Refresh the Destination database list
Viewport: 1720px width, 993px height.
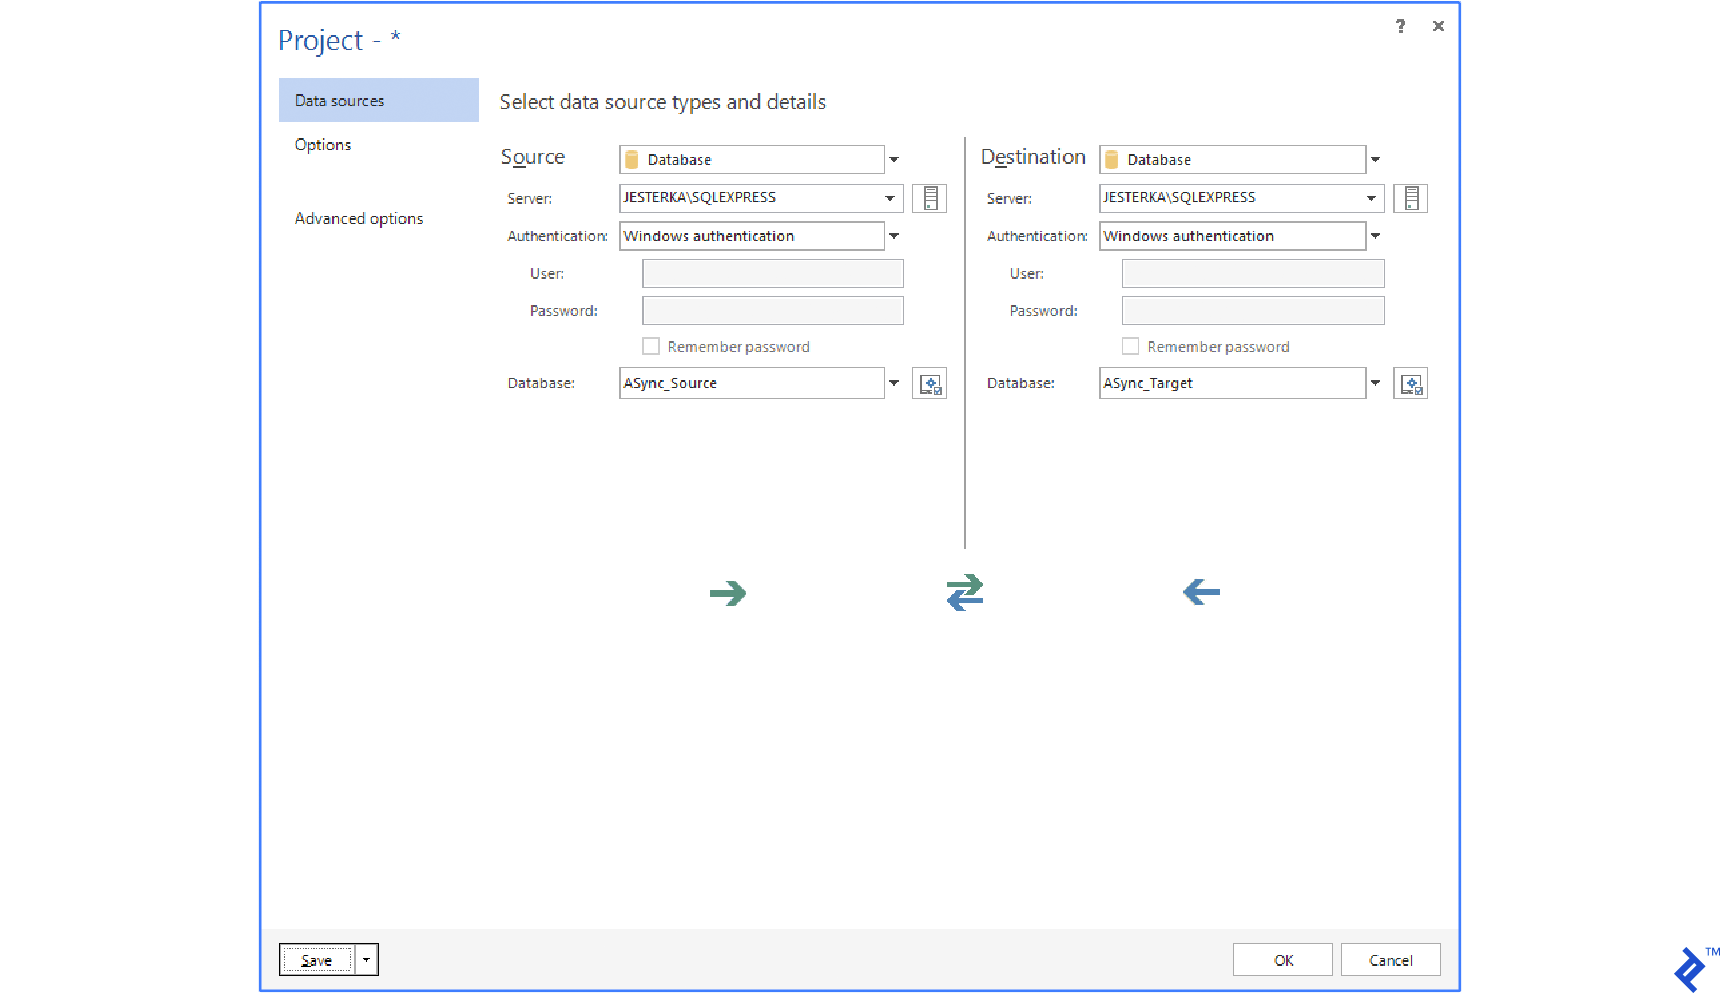click(1410, 382)
